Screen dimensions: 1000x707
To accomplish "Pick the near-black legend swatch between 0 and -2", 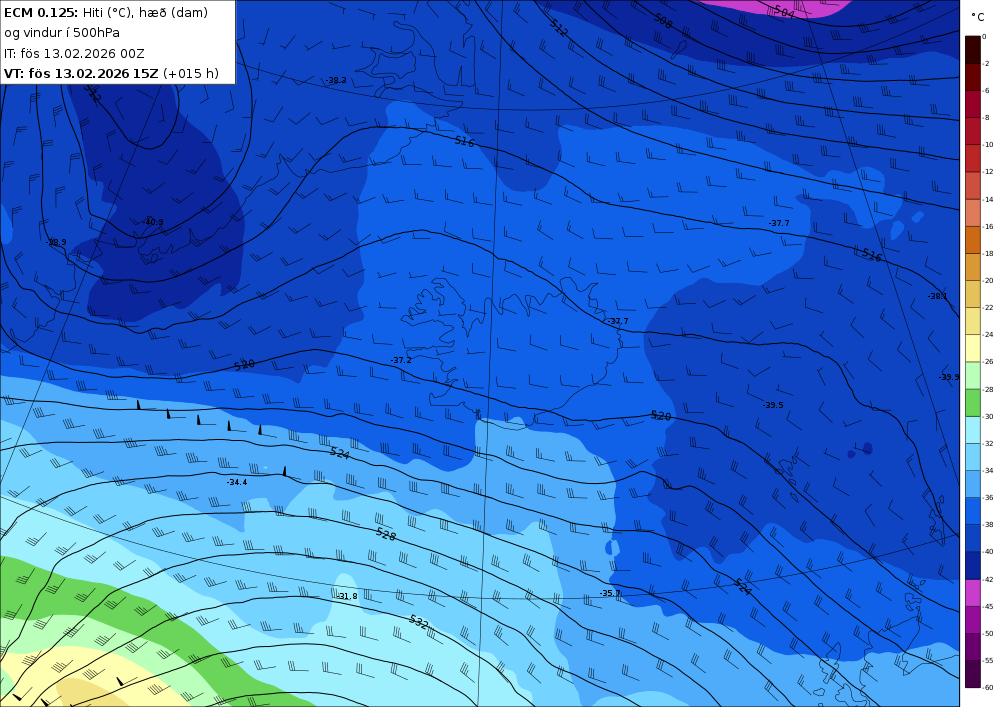I will (973, 50).
